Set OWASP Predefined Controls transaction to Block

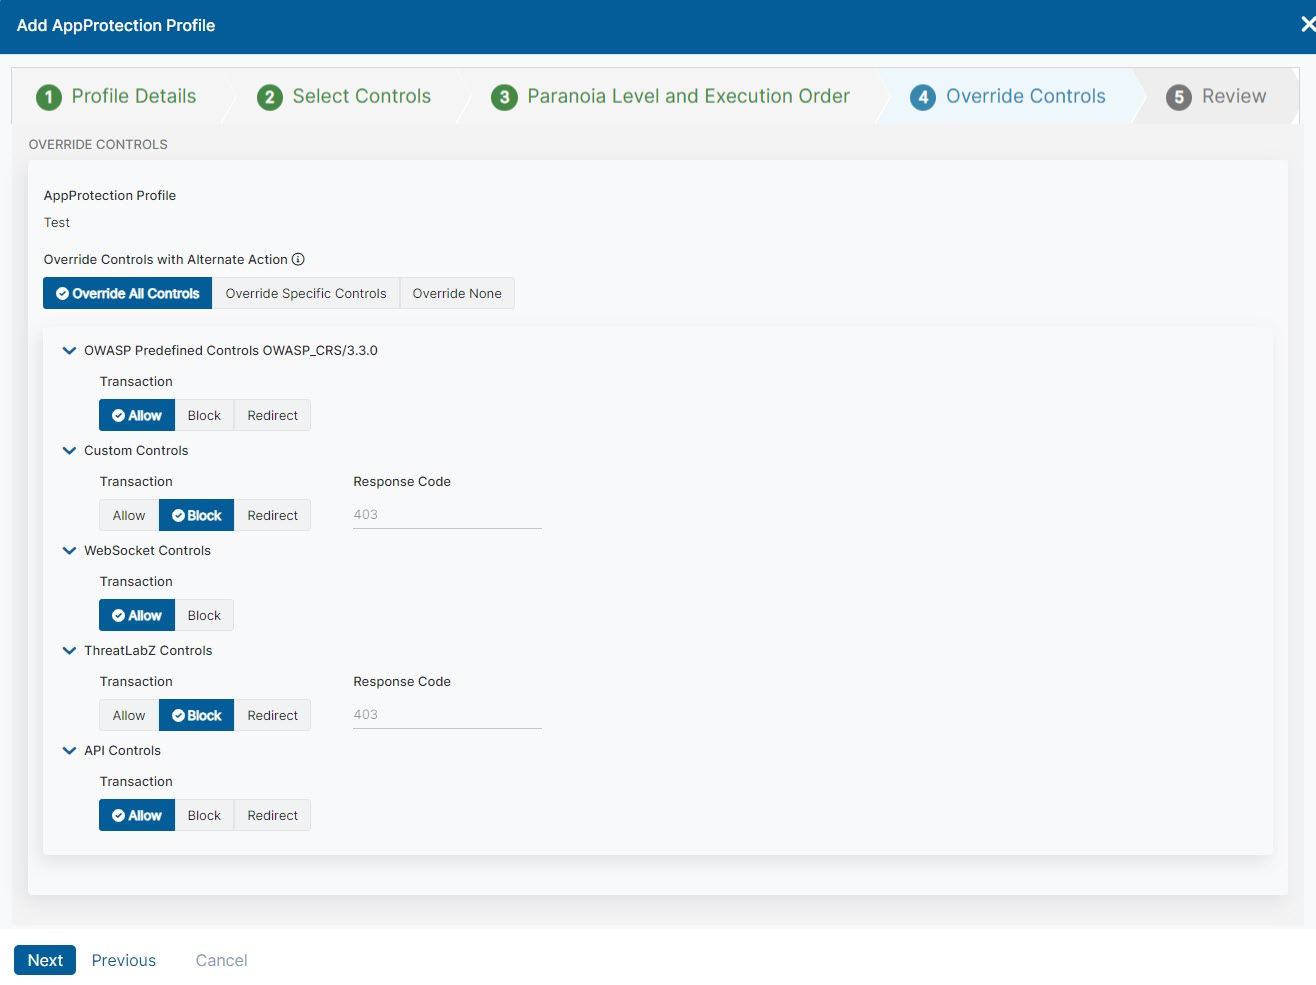pyautogui.click(x=204, y=416)
